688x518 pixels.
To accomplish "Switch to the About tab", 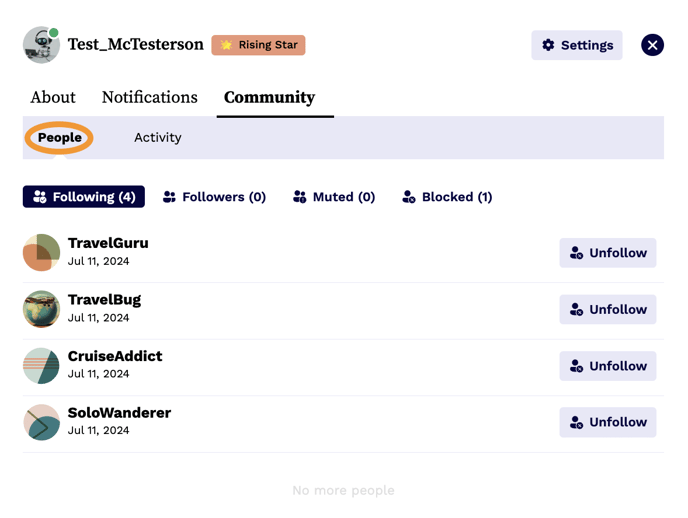I will [53, 97].
